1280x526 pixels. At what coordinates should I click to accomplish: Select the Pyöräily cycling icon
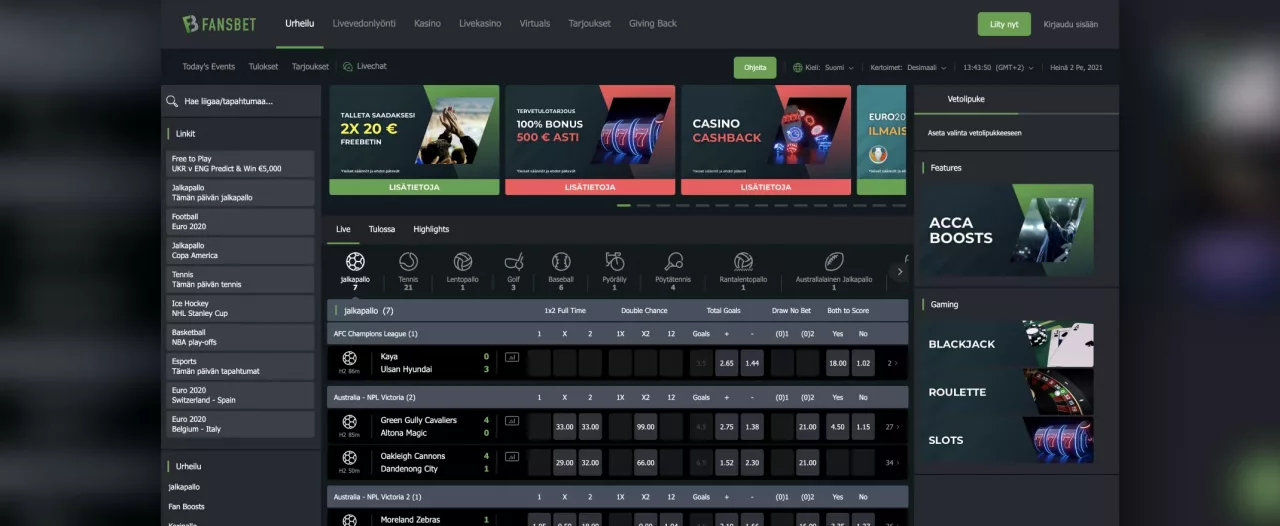615,262
